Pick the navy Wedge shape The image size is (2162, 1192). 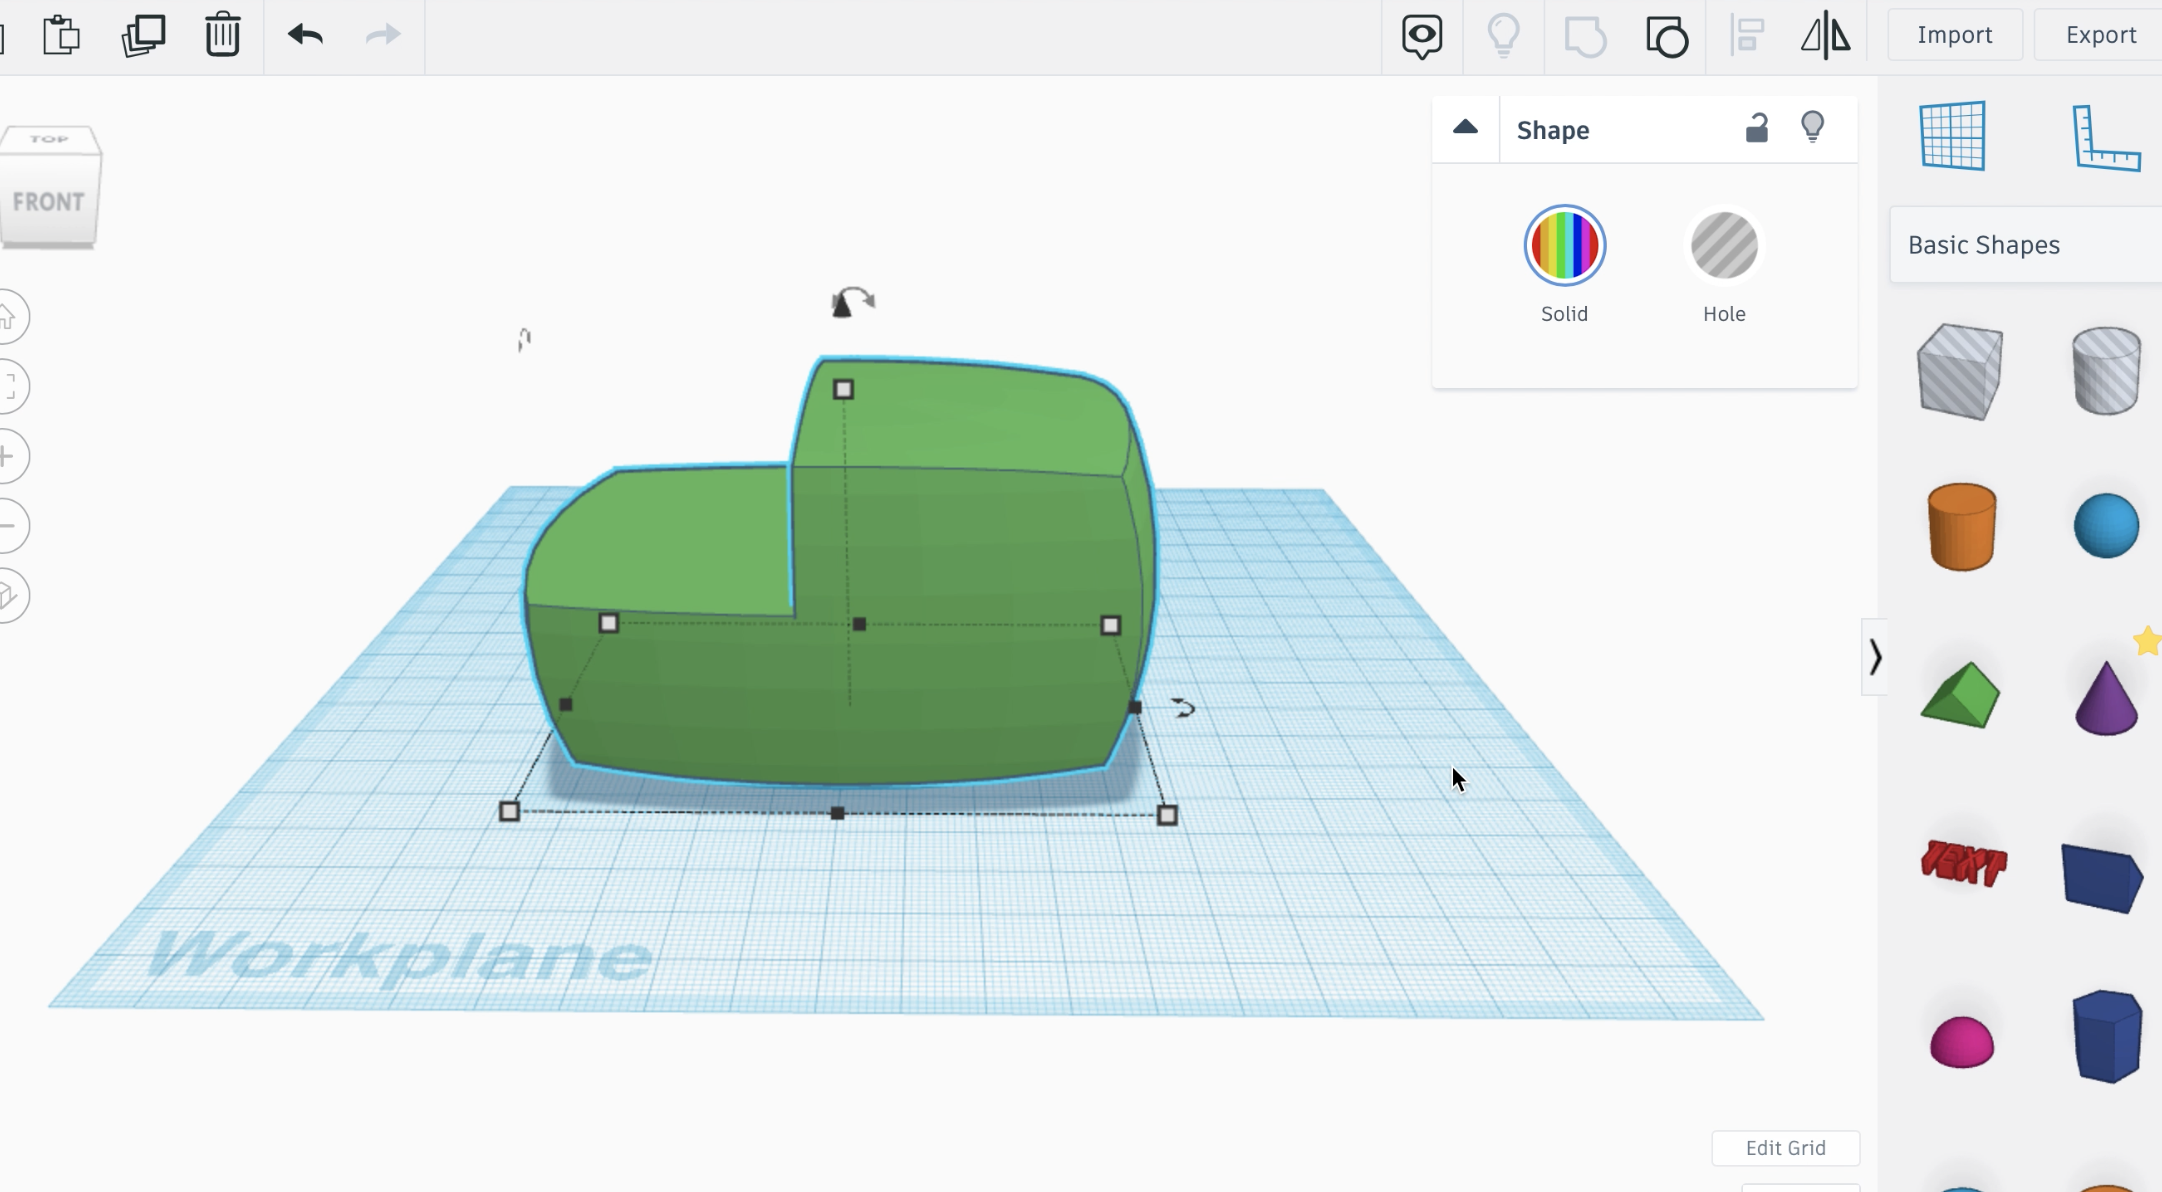click(x=2102, y=878)
